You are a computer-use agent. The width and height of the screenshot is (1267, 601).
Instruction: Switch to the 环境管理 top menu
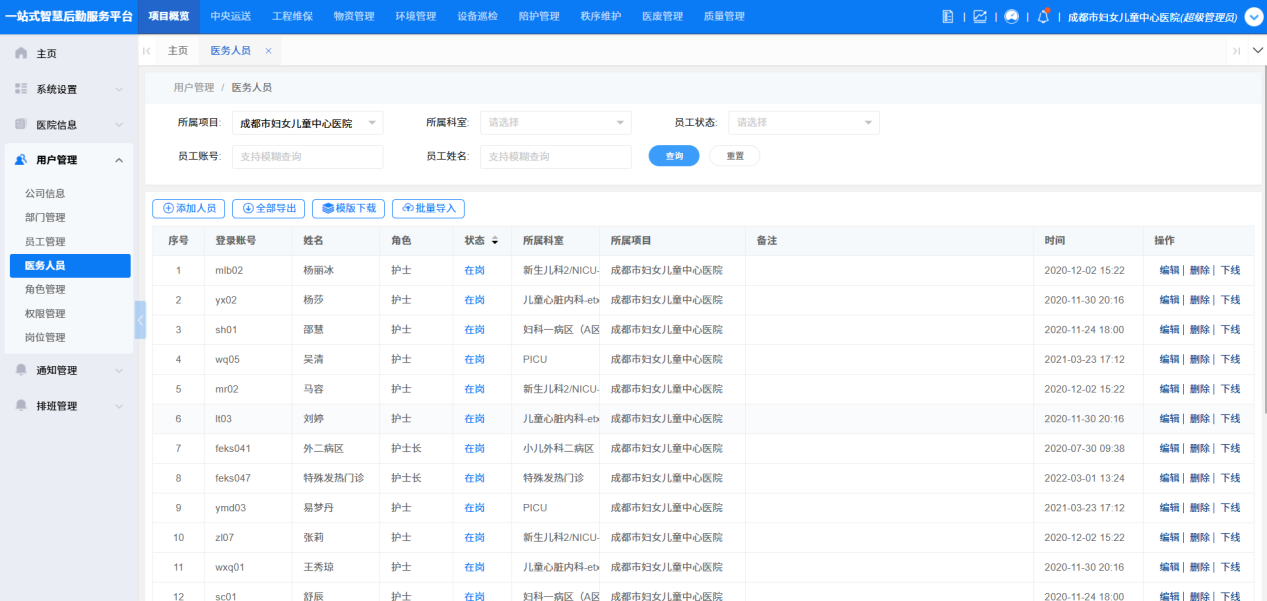pyautogui.click(x=415, y=17)
